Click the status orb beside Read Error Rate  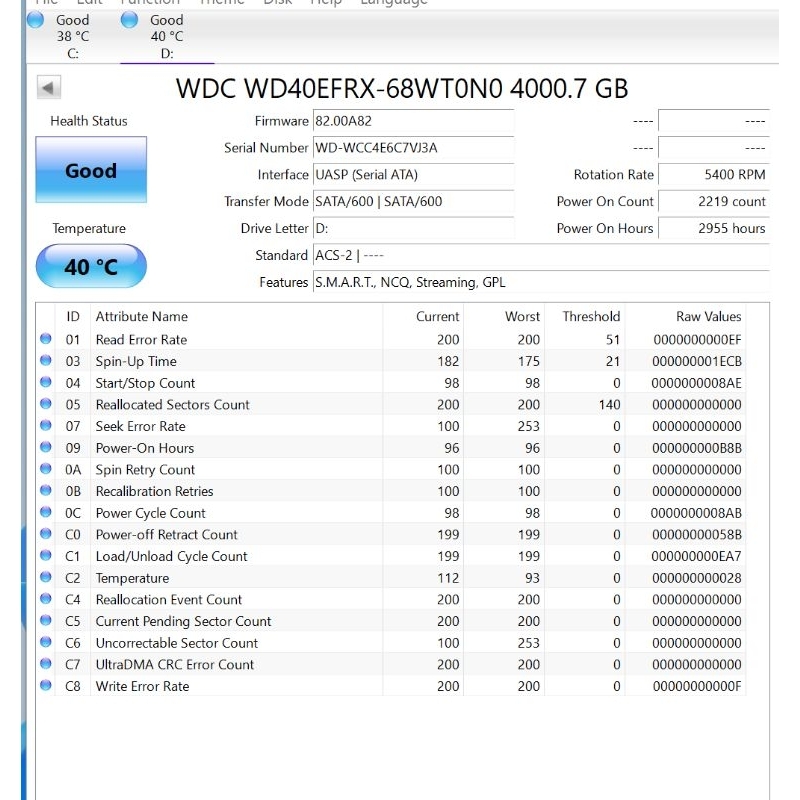46,339
